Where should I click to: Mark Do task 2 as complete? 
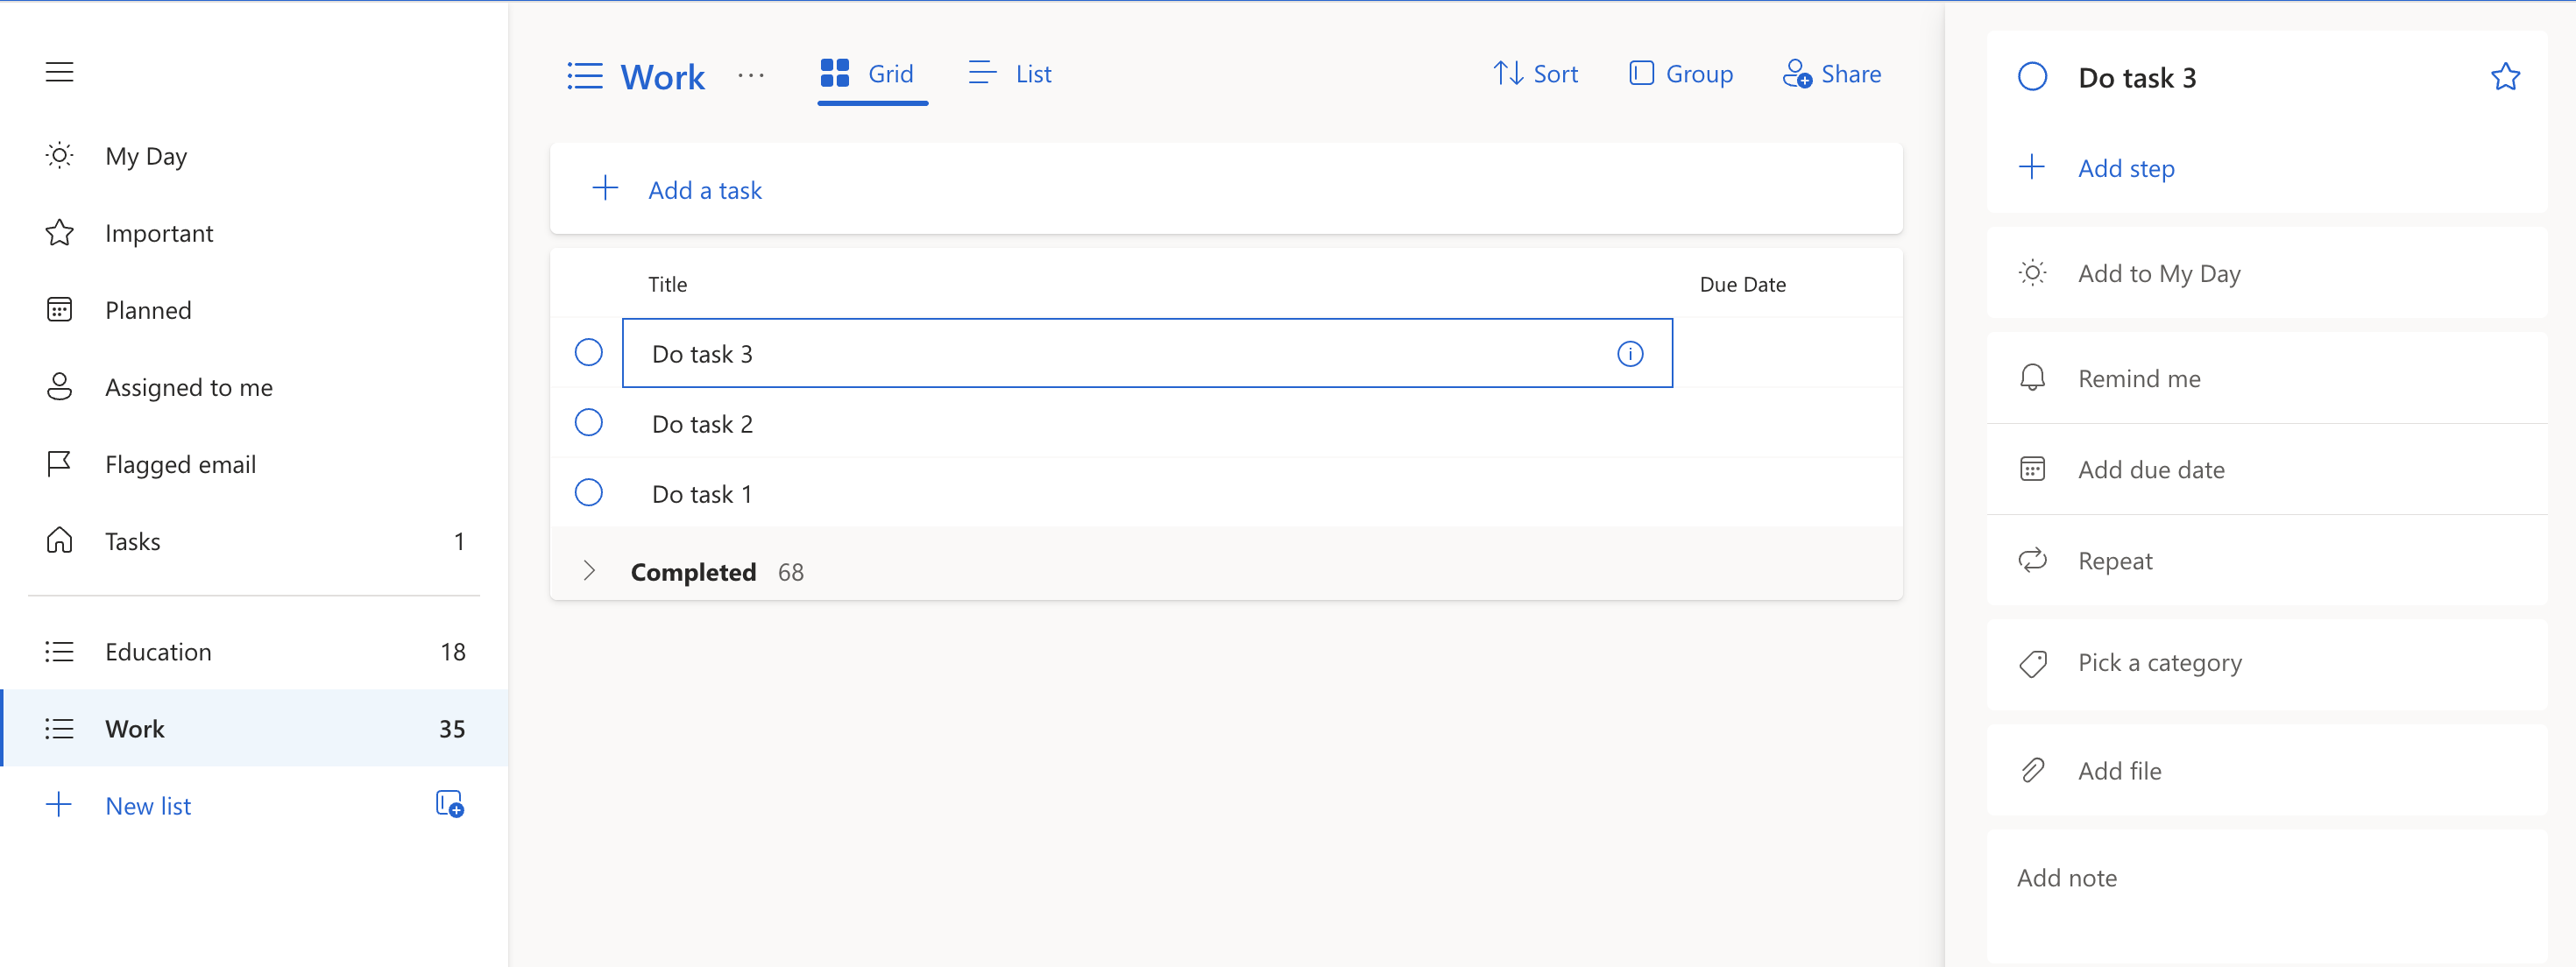point(588,423)
